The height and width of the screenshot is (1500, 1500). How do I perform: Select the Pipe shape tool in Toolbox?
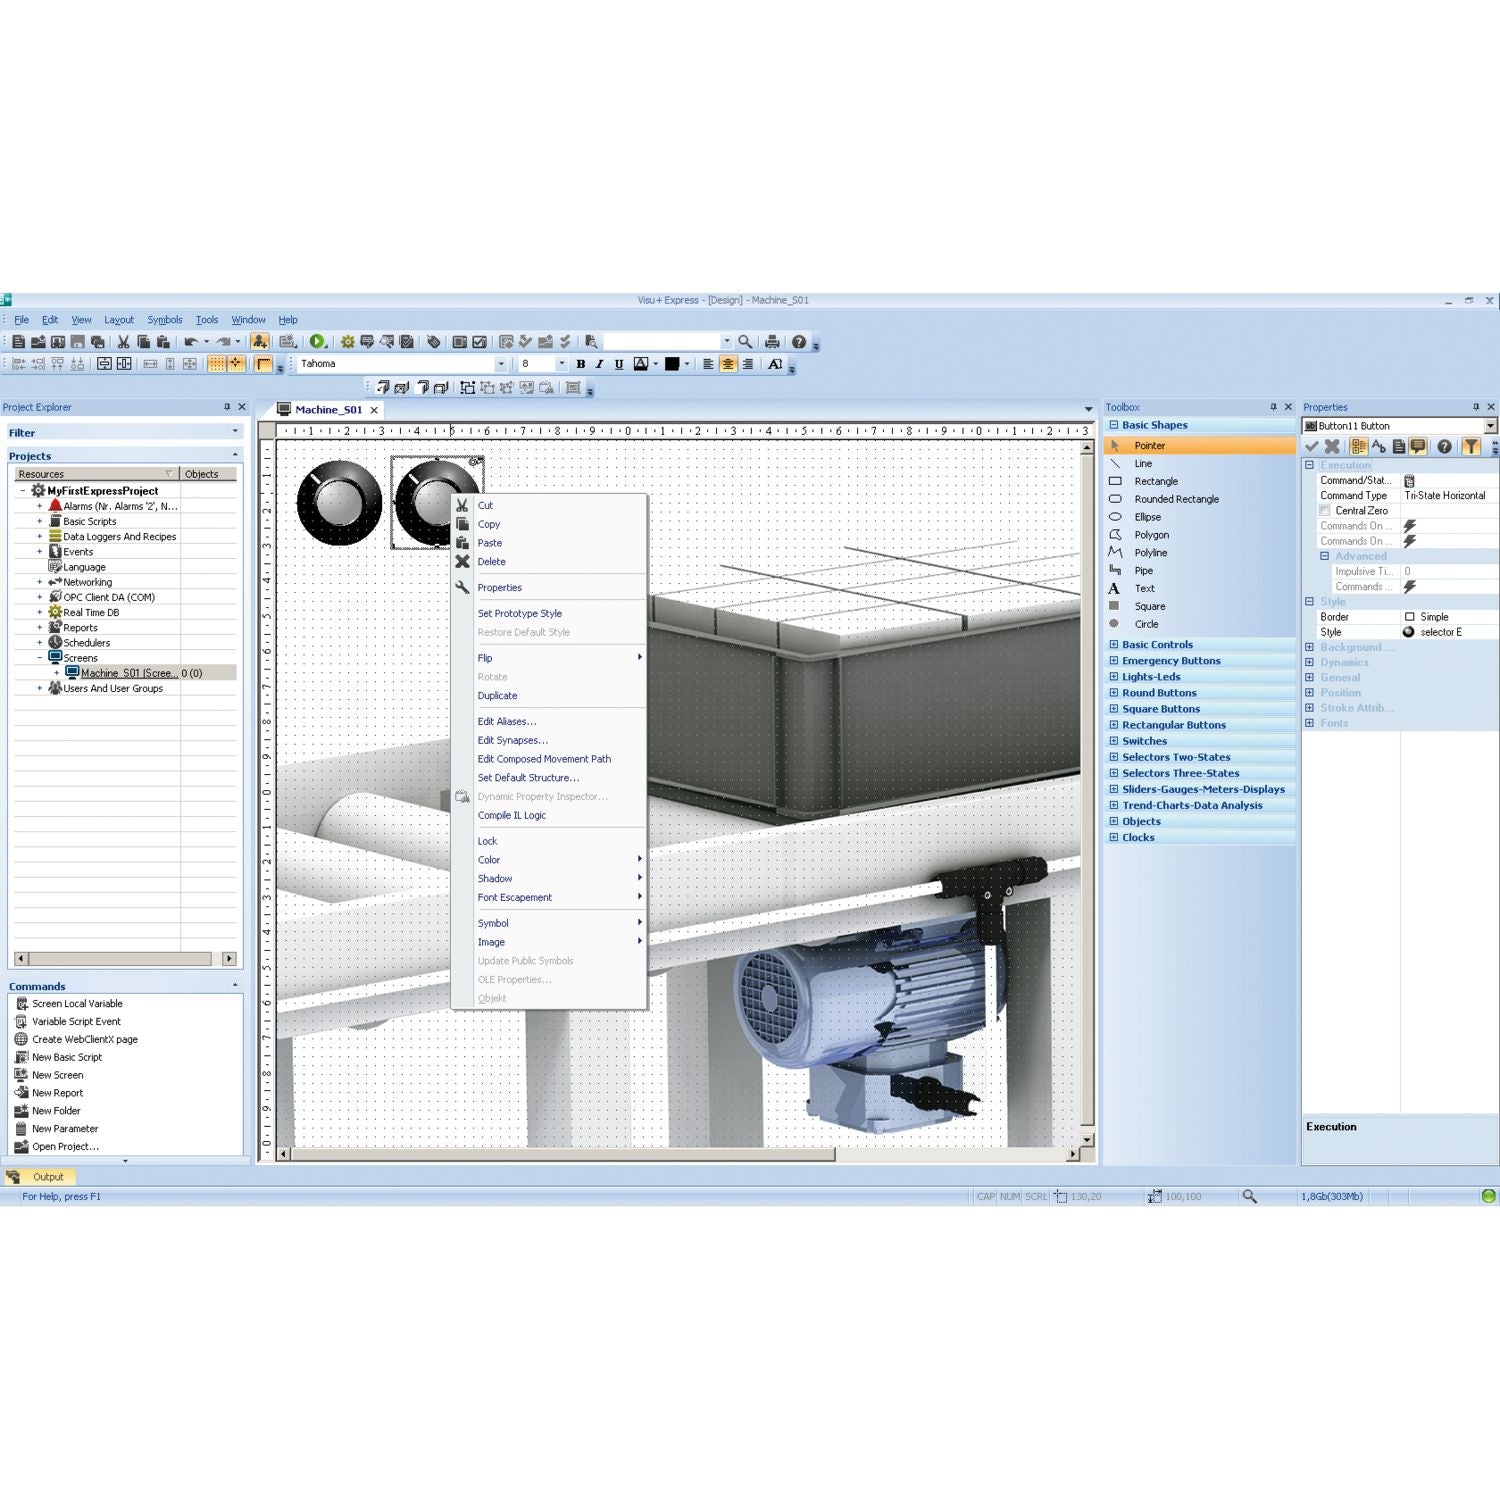pyautogui.click(x=1143, y=571)
